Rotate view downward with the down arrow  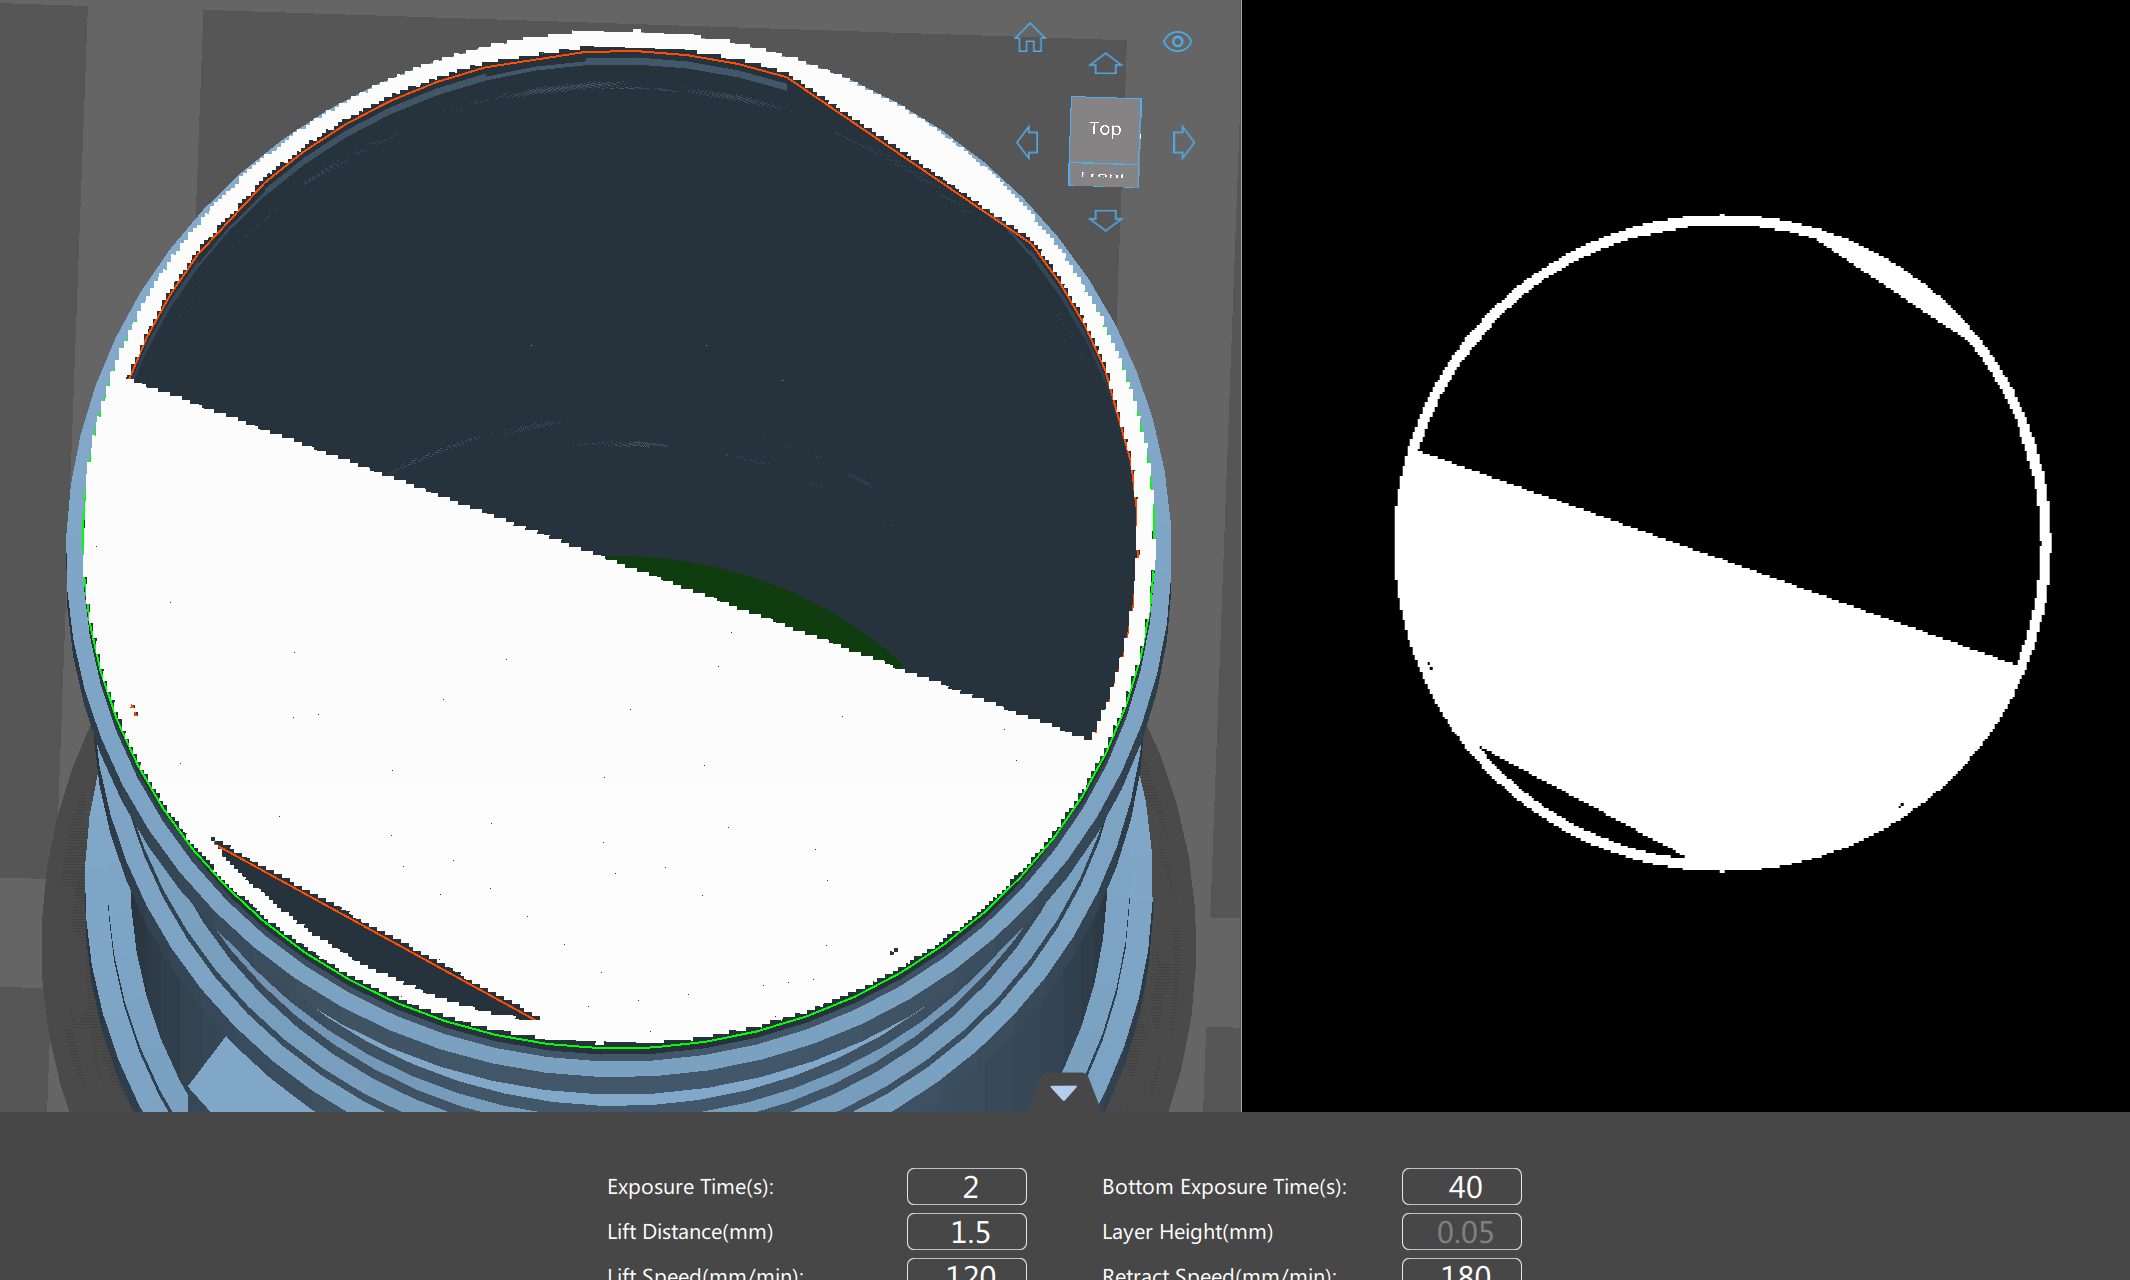click(x=1105, y=220)
